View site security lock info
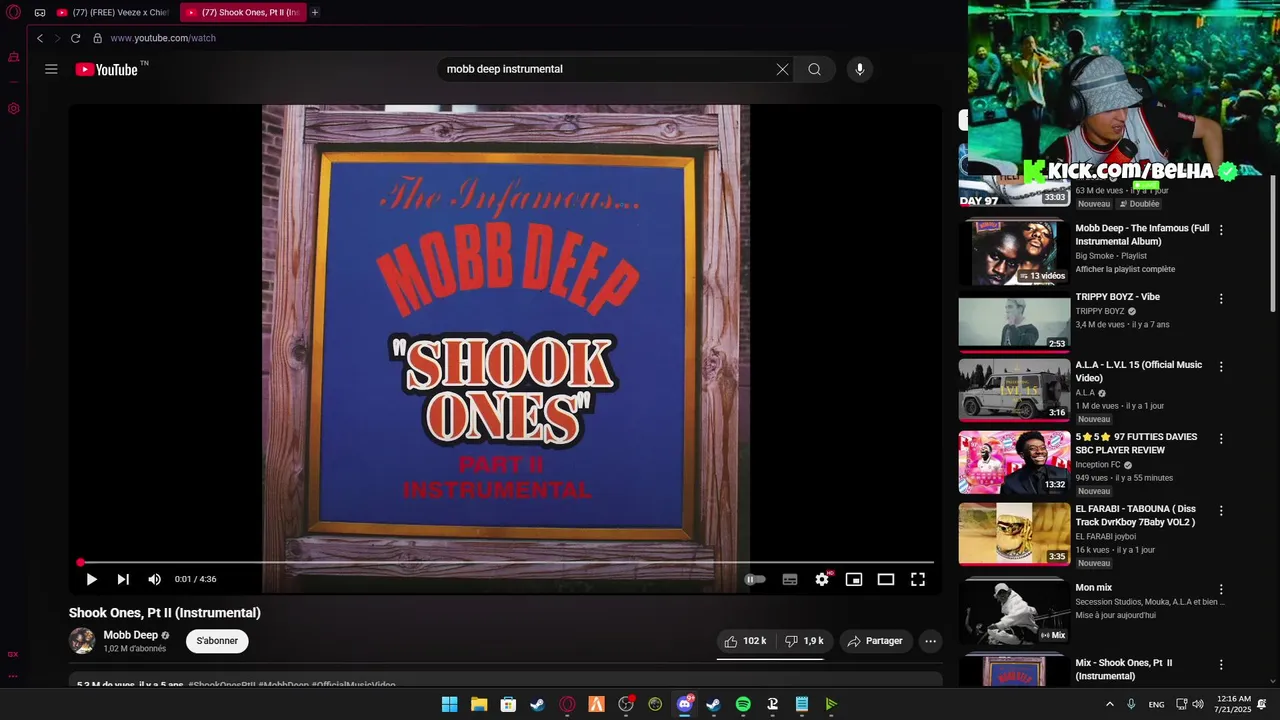The width and height of the screenshot is (1280, 720). click(97, 38)
